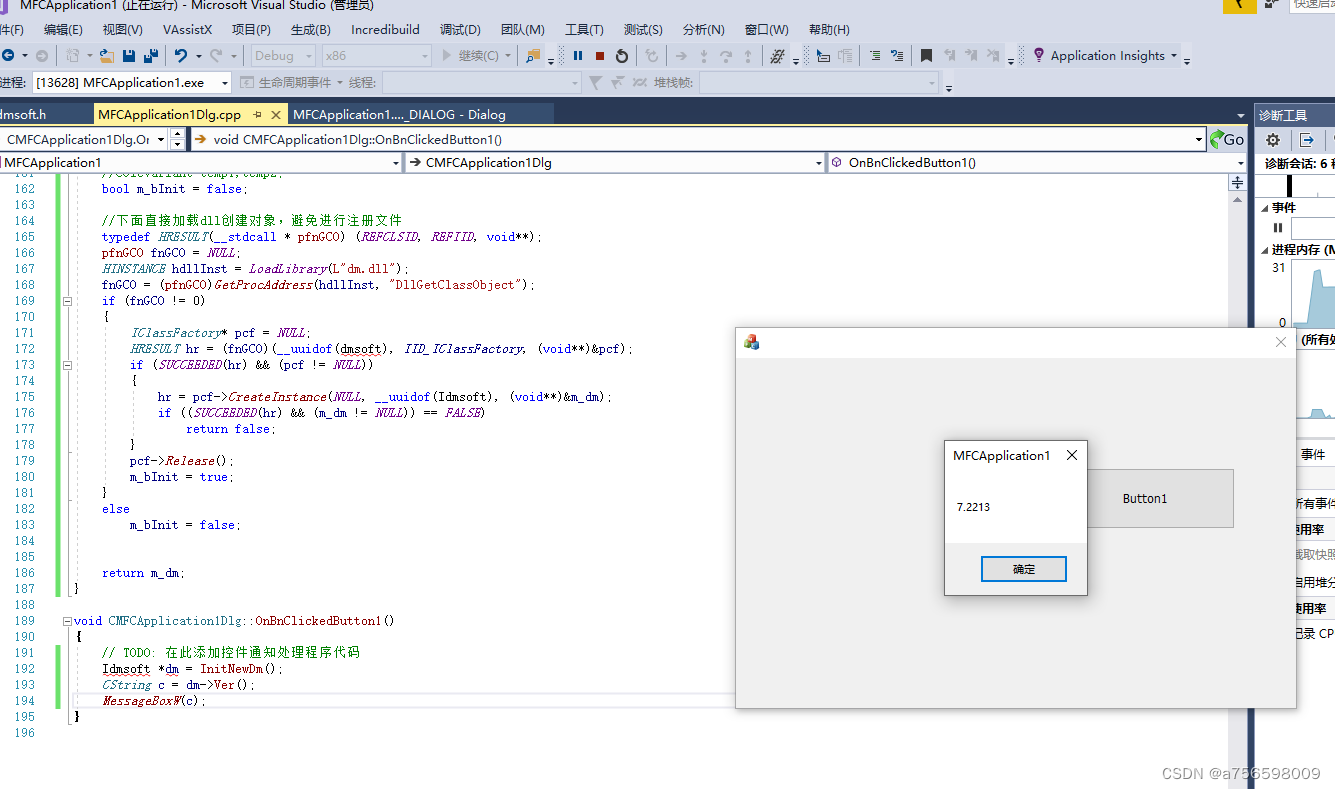
Task: Click 确定 in the message box
Action: pos(1024,569)
